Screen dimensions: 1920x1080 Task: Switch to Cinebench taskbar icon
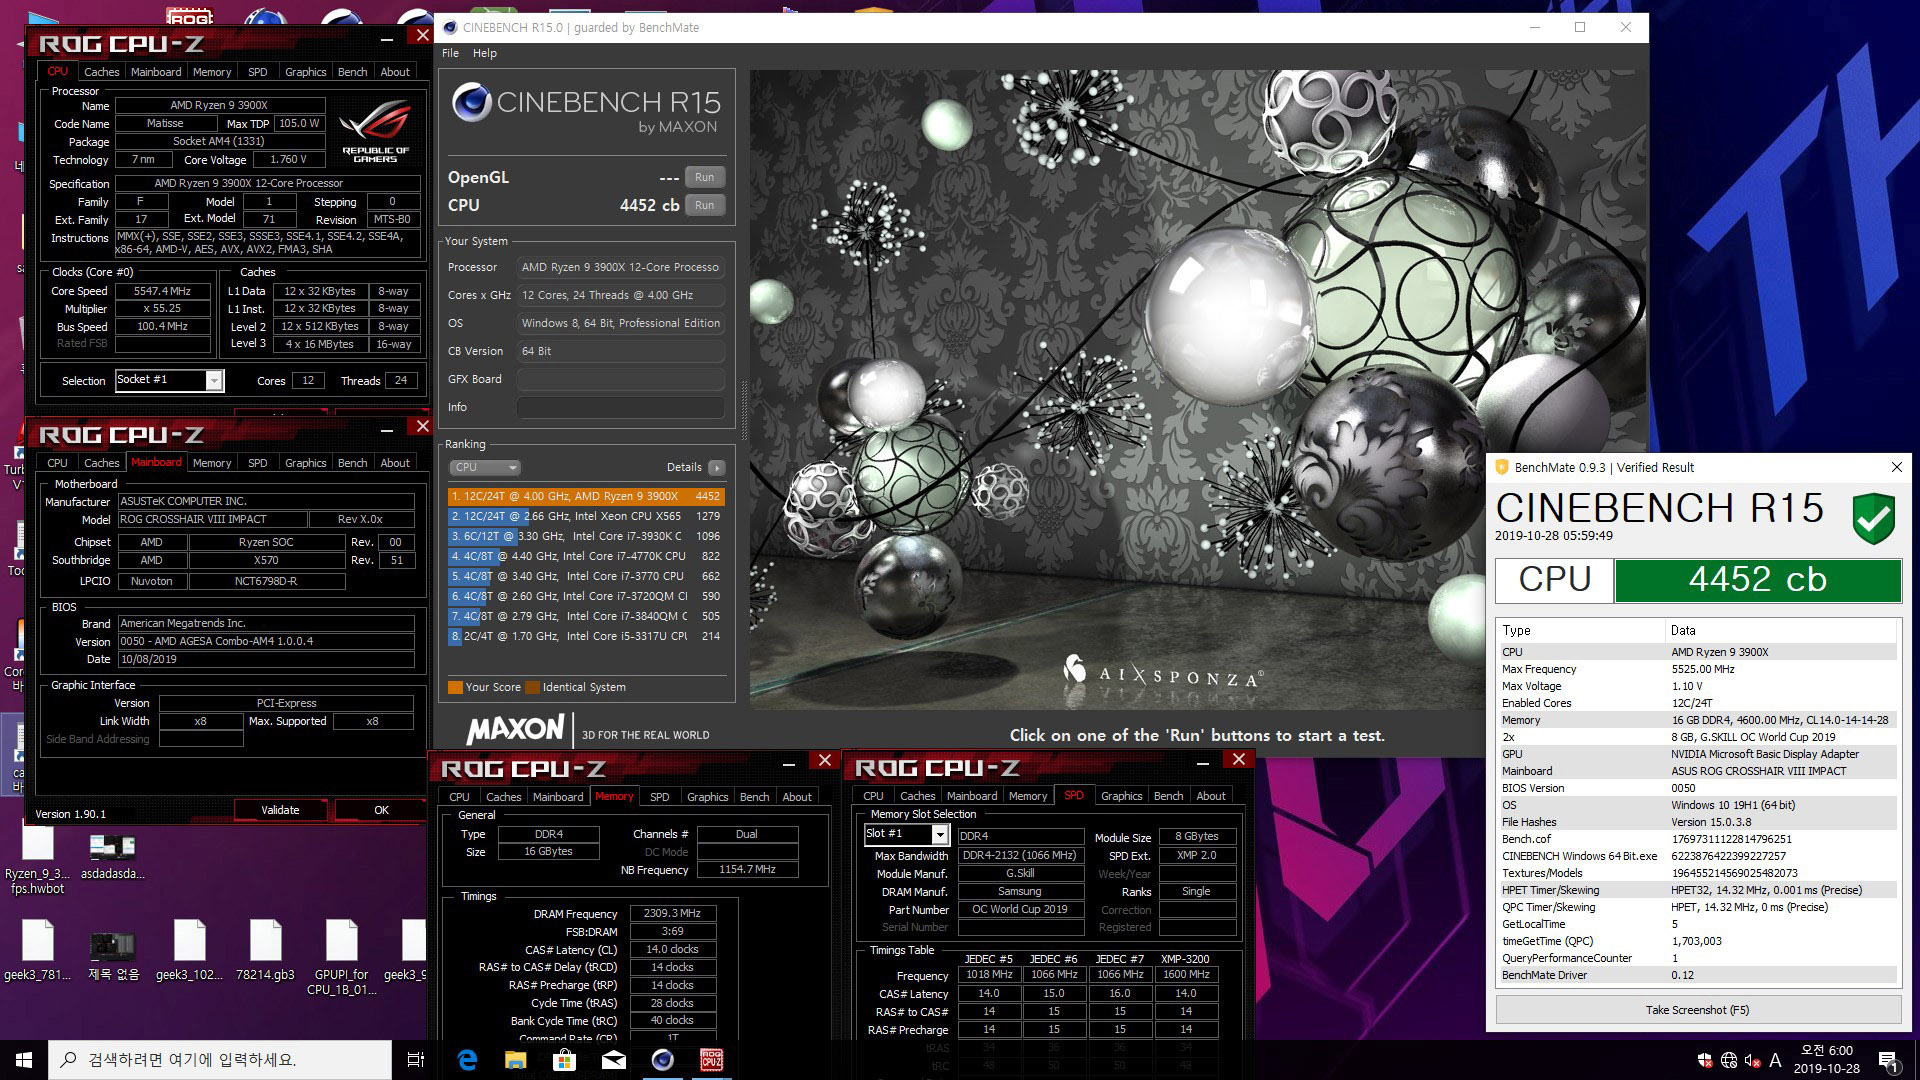click(x=663, y=1059)
